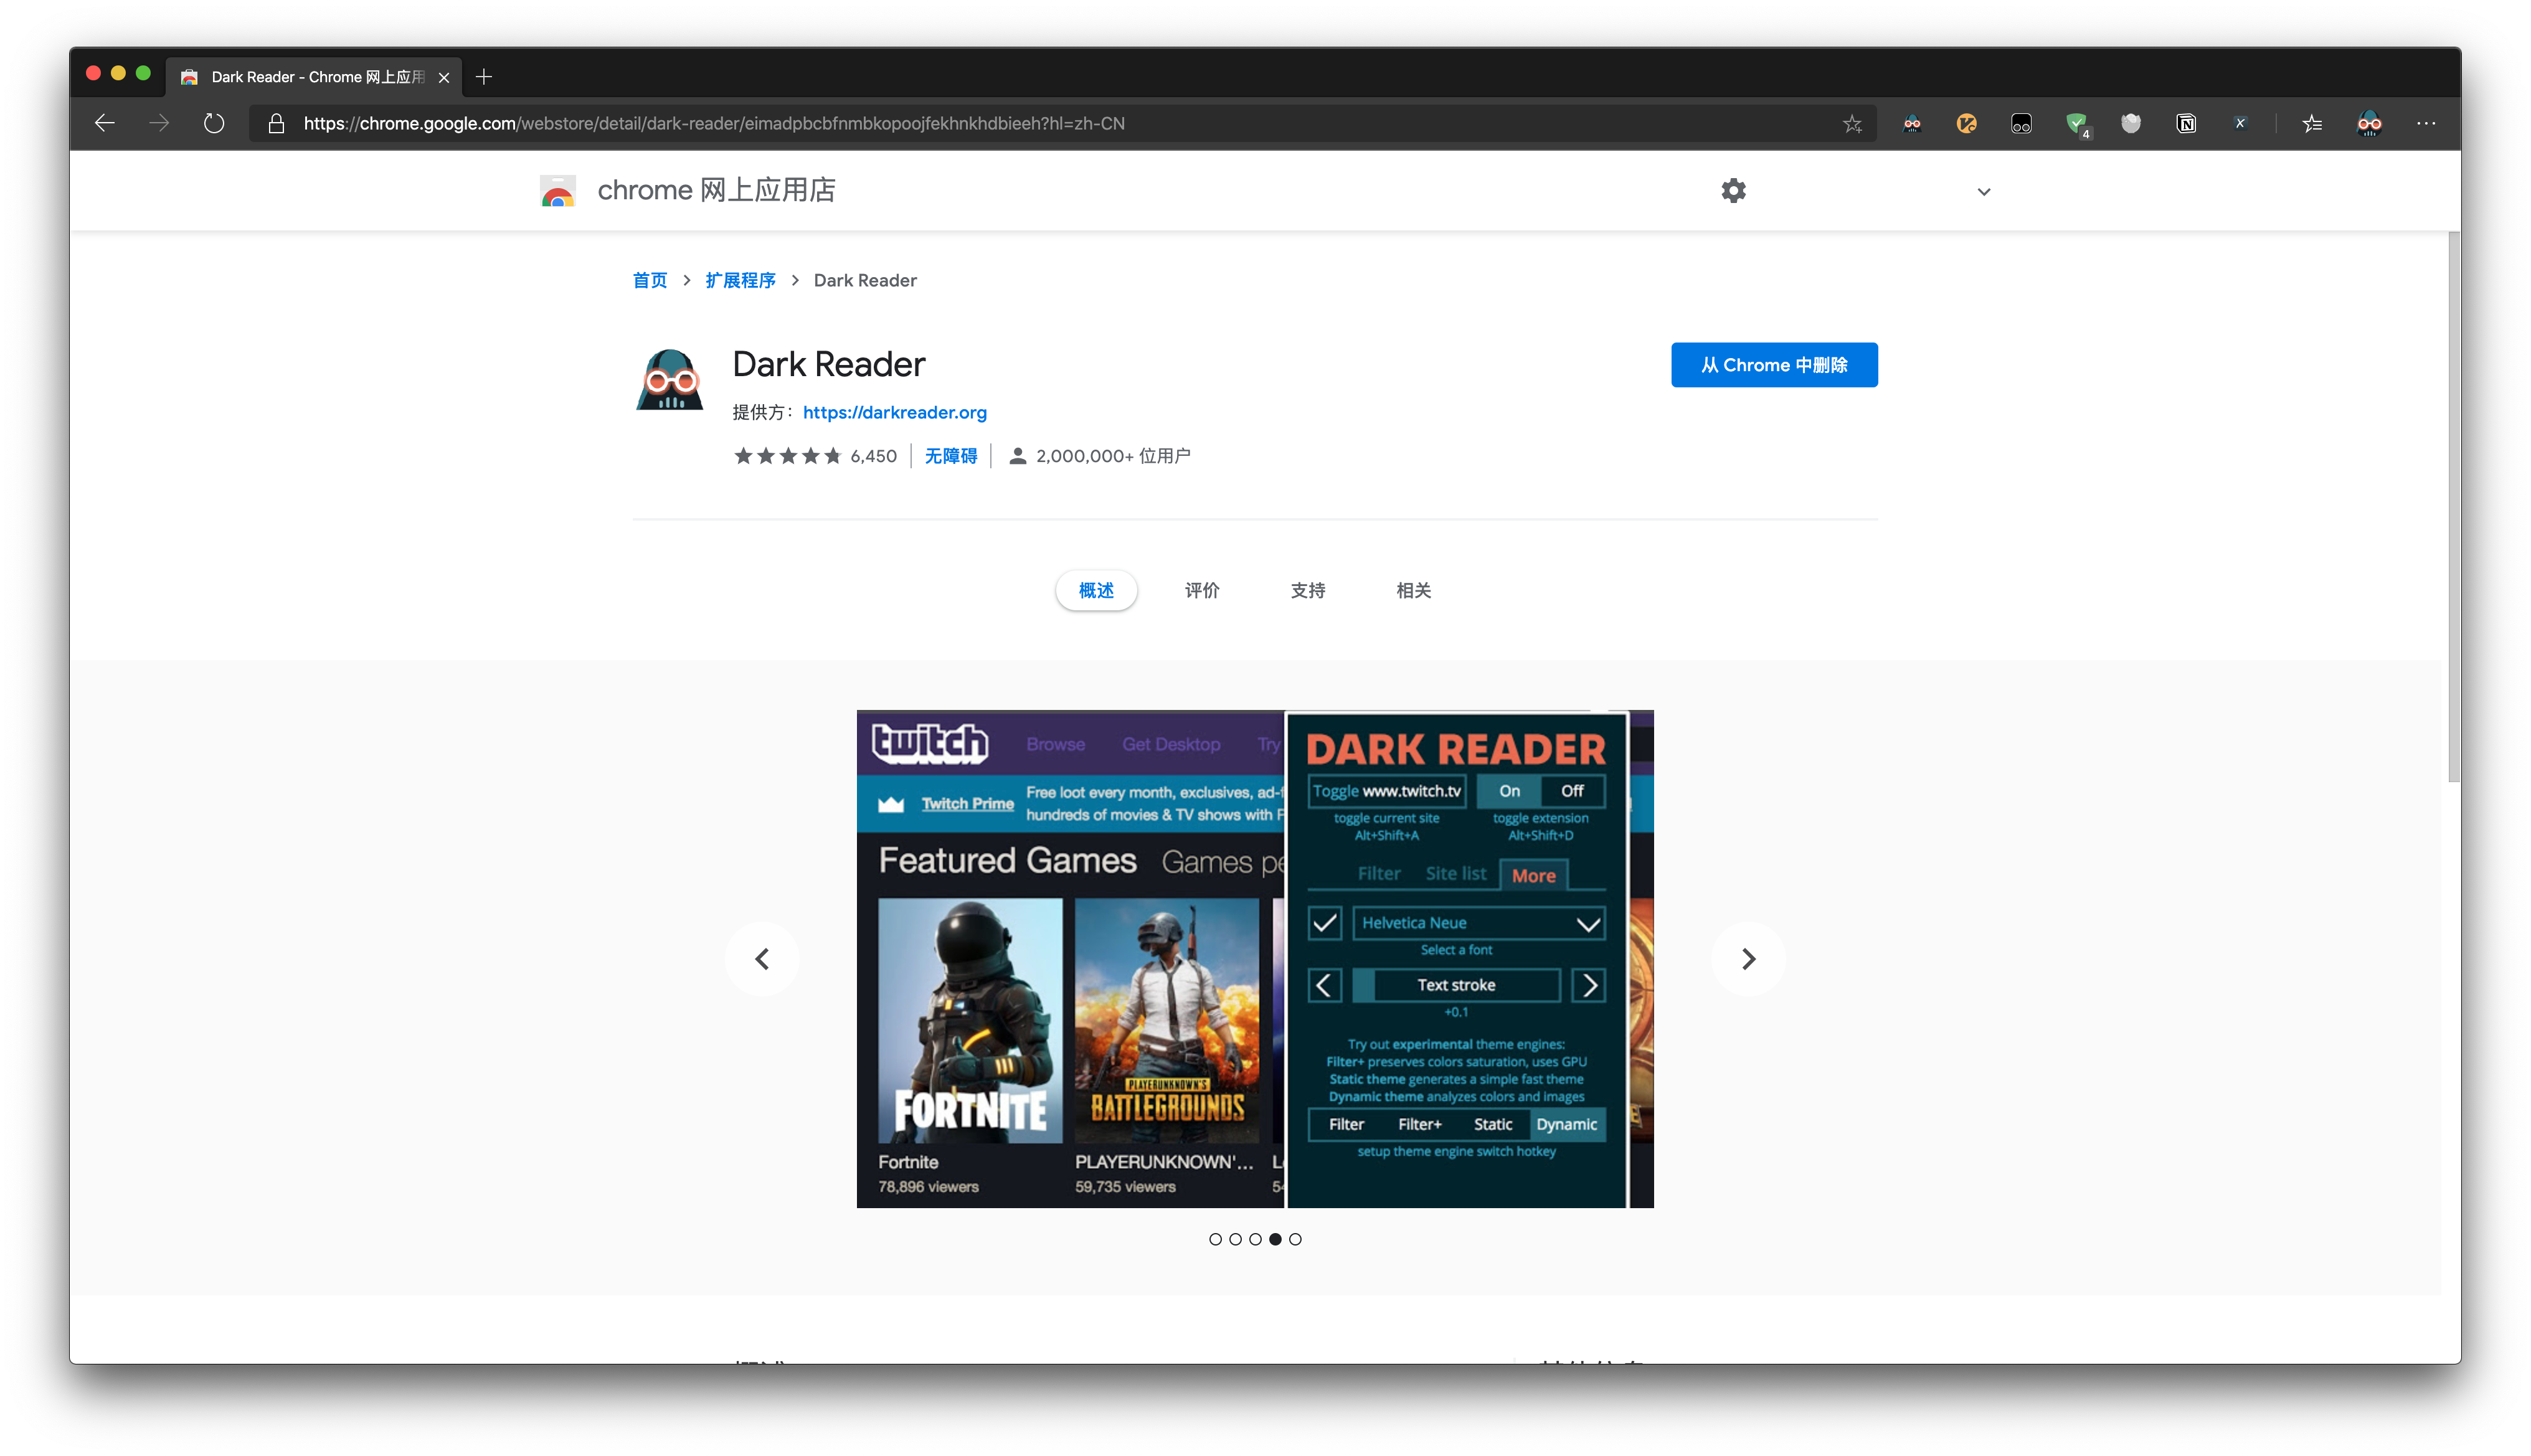Screen dimensions: 2531x1456
Task: Click the 2,000,000+ 位用户 text
Action: [1113, 456]
